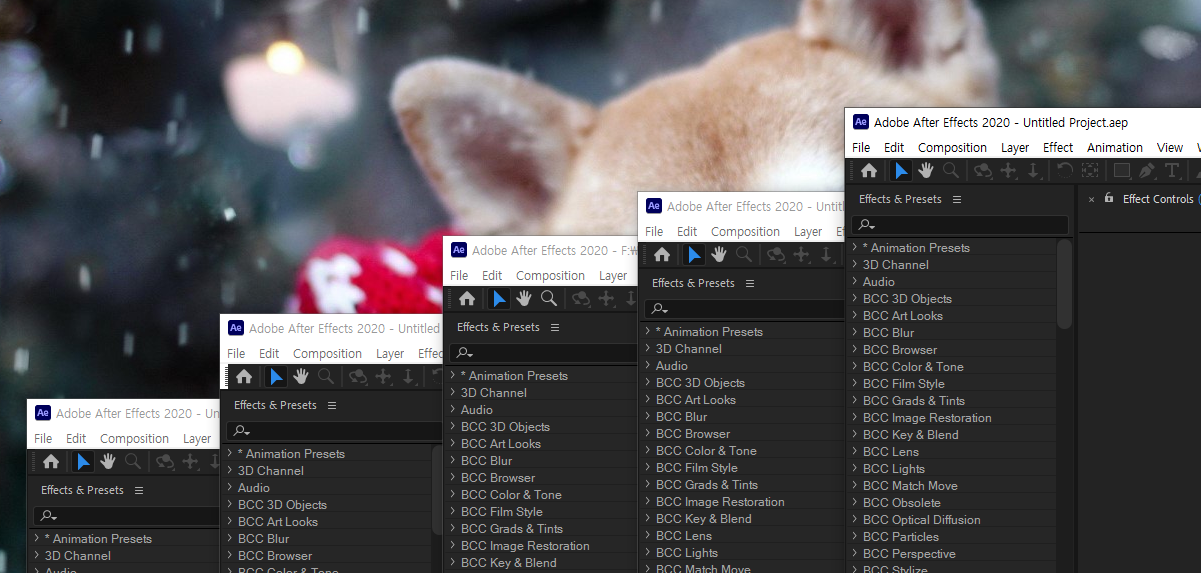1201x573 pixels.
Task: Click effects search field in middle window
Action: pos(543,353)
